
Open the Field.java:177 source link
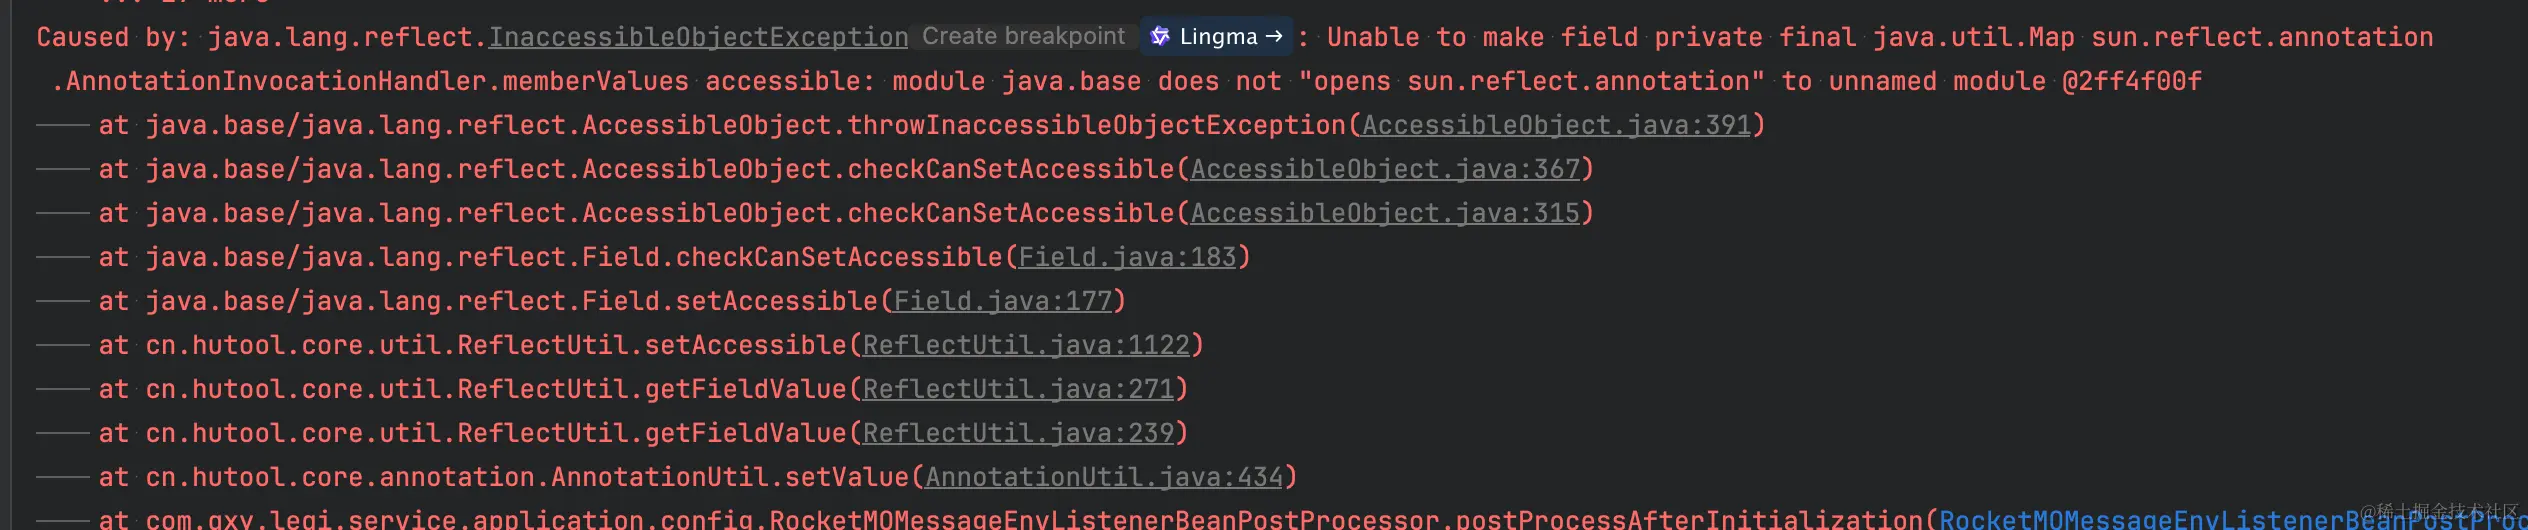pyautogui.click(x=1003, y=302)
